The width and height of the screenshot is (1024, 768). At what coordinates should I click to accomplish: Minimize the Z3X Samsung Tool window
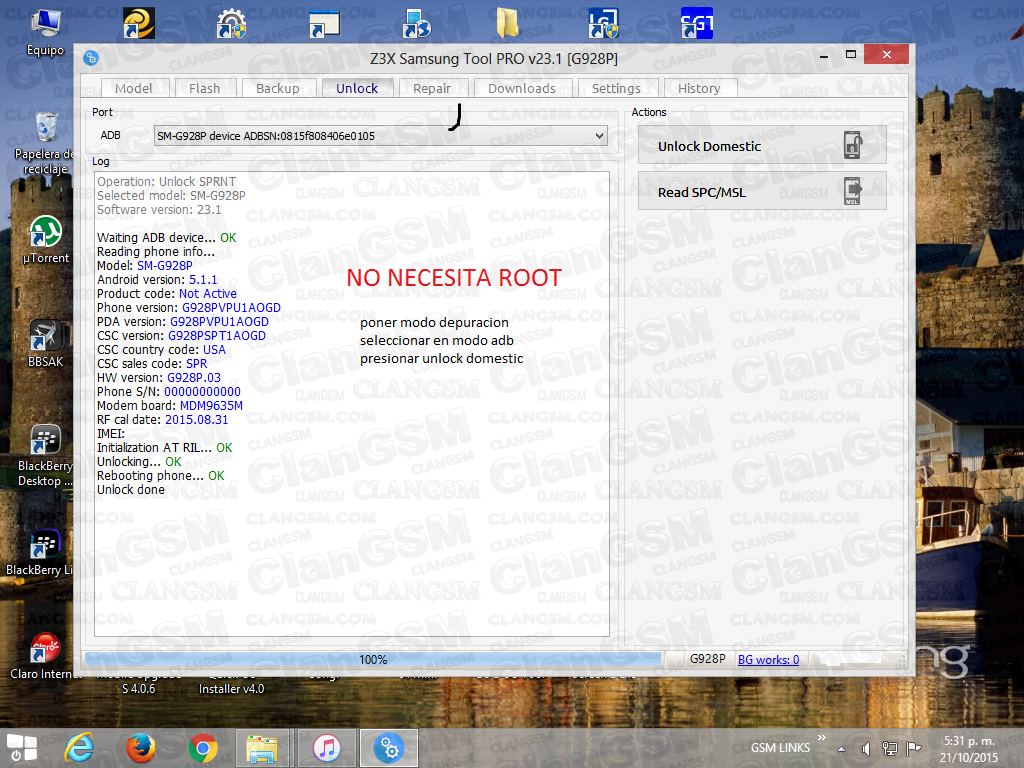(x=824, y=56)
